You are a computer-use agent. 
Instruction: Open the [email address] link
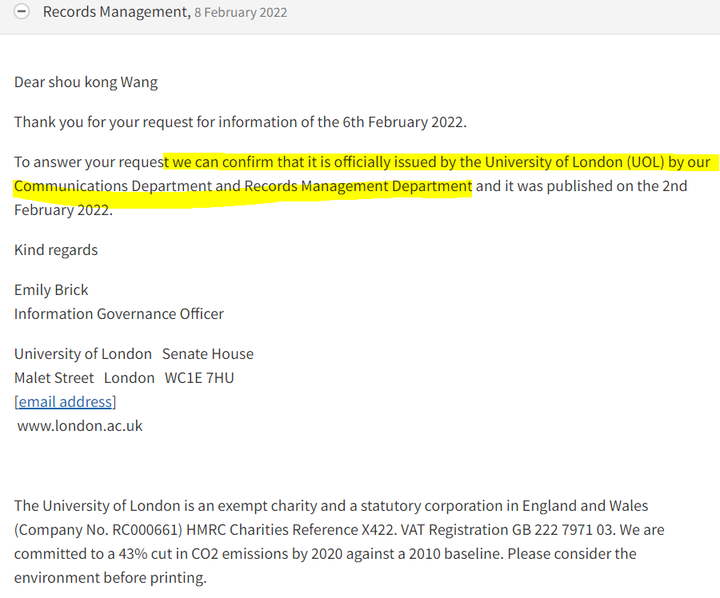coord(65,402)
